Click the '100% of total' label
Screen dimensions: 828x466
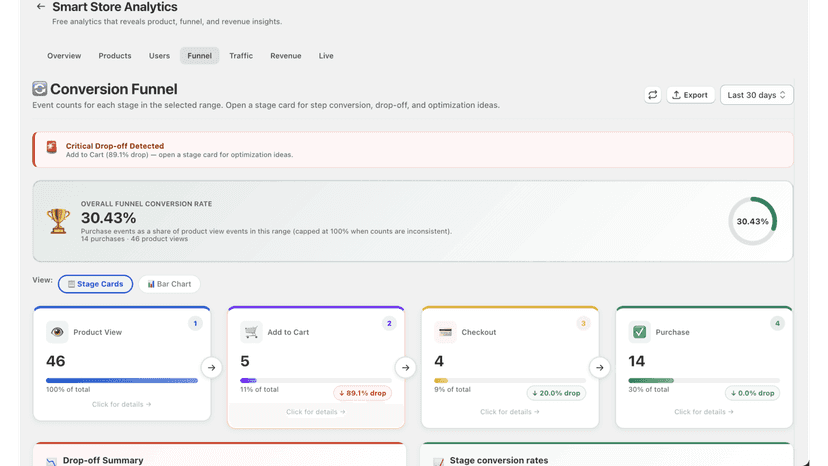pos(68,389)
